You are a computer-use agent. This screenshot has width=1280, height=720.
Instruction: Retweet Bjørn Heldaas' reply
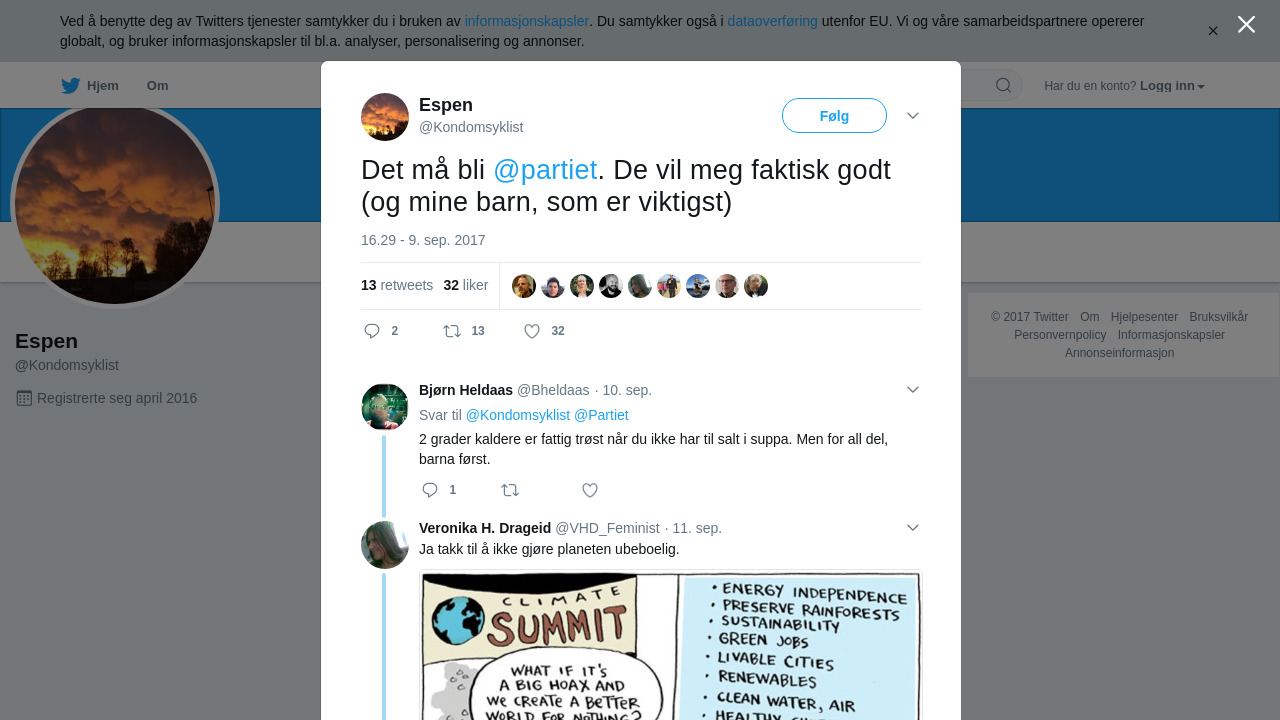tap(510, 490)
